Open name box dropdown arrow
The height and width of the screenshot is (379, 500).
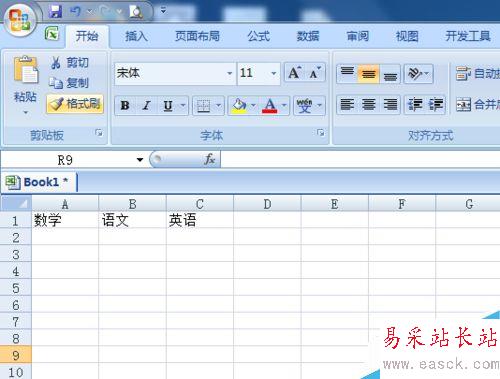(x=140, y=160)
